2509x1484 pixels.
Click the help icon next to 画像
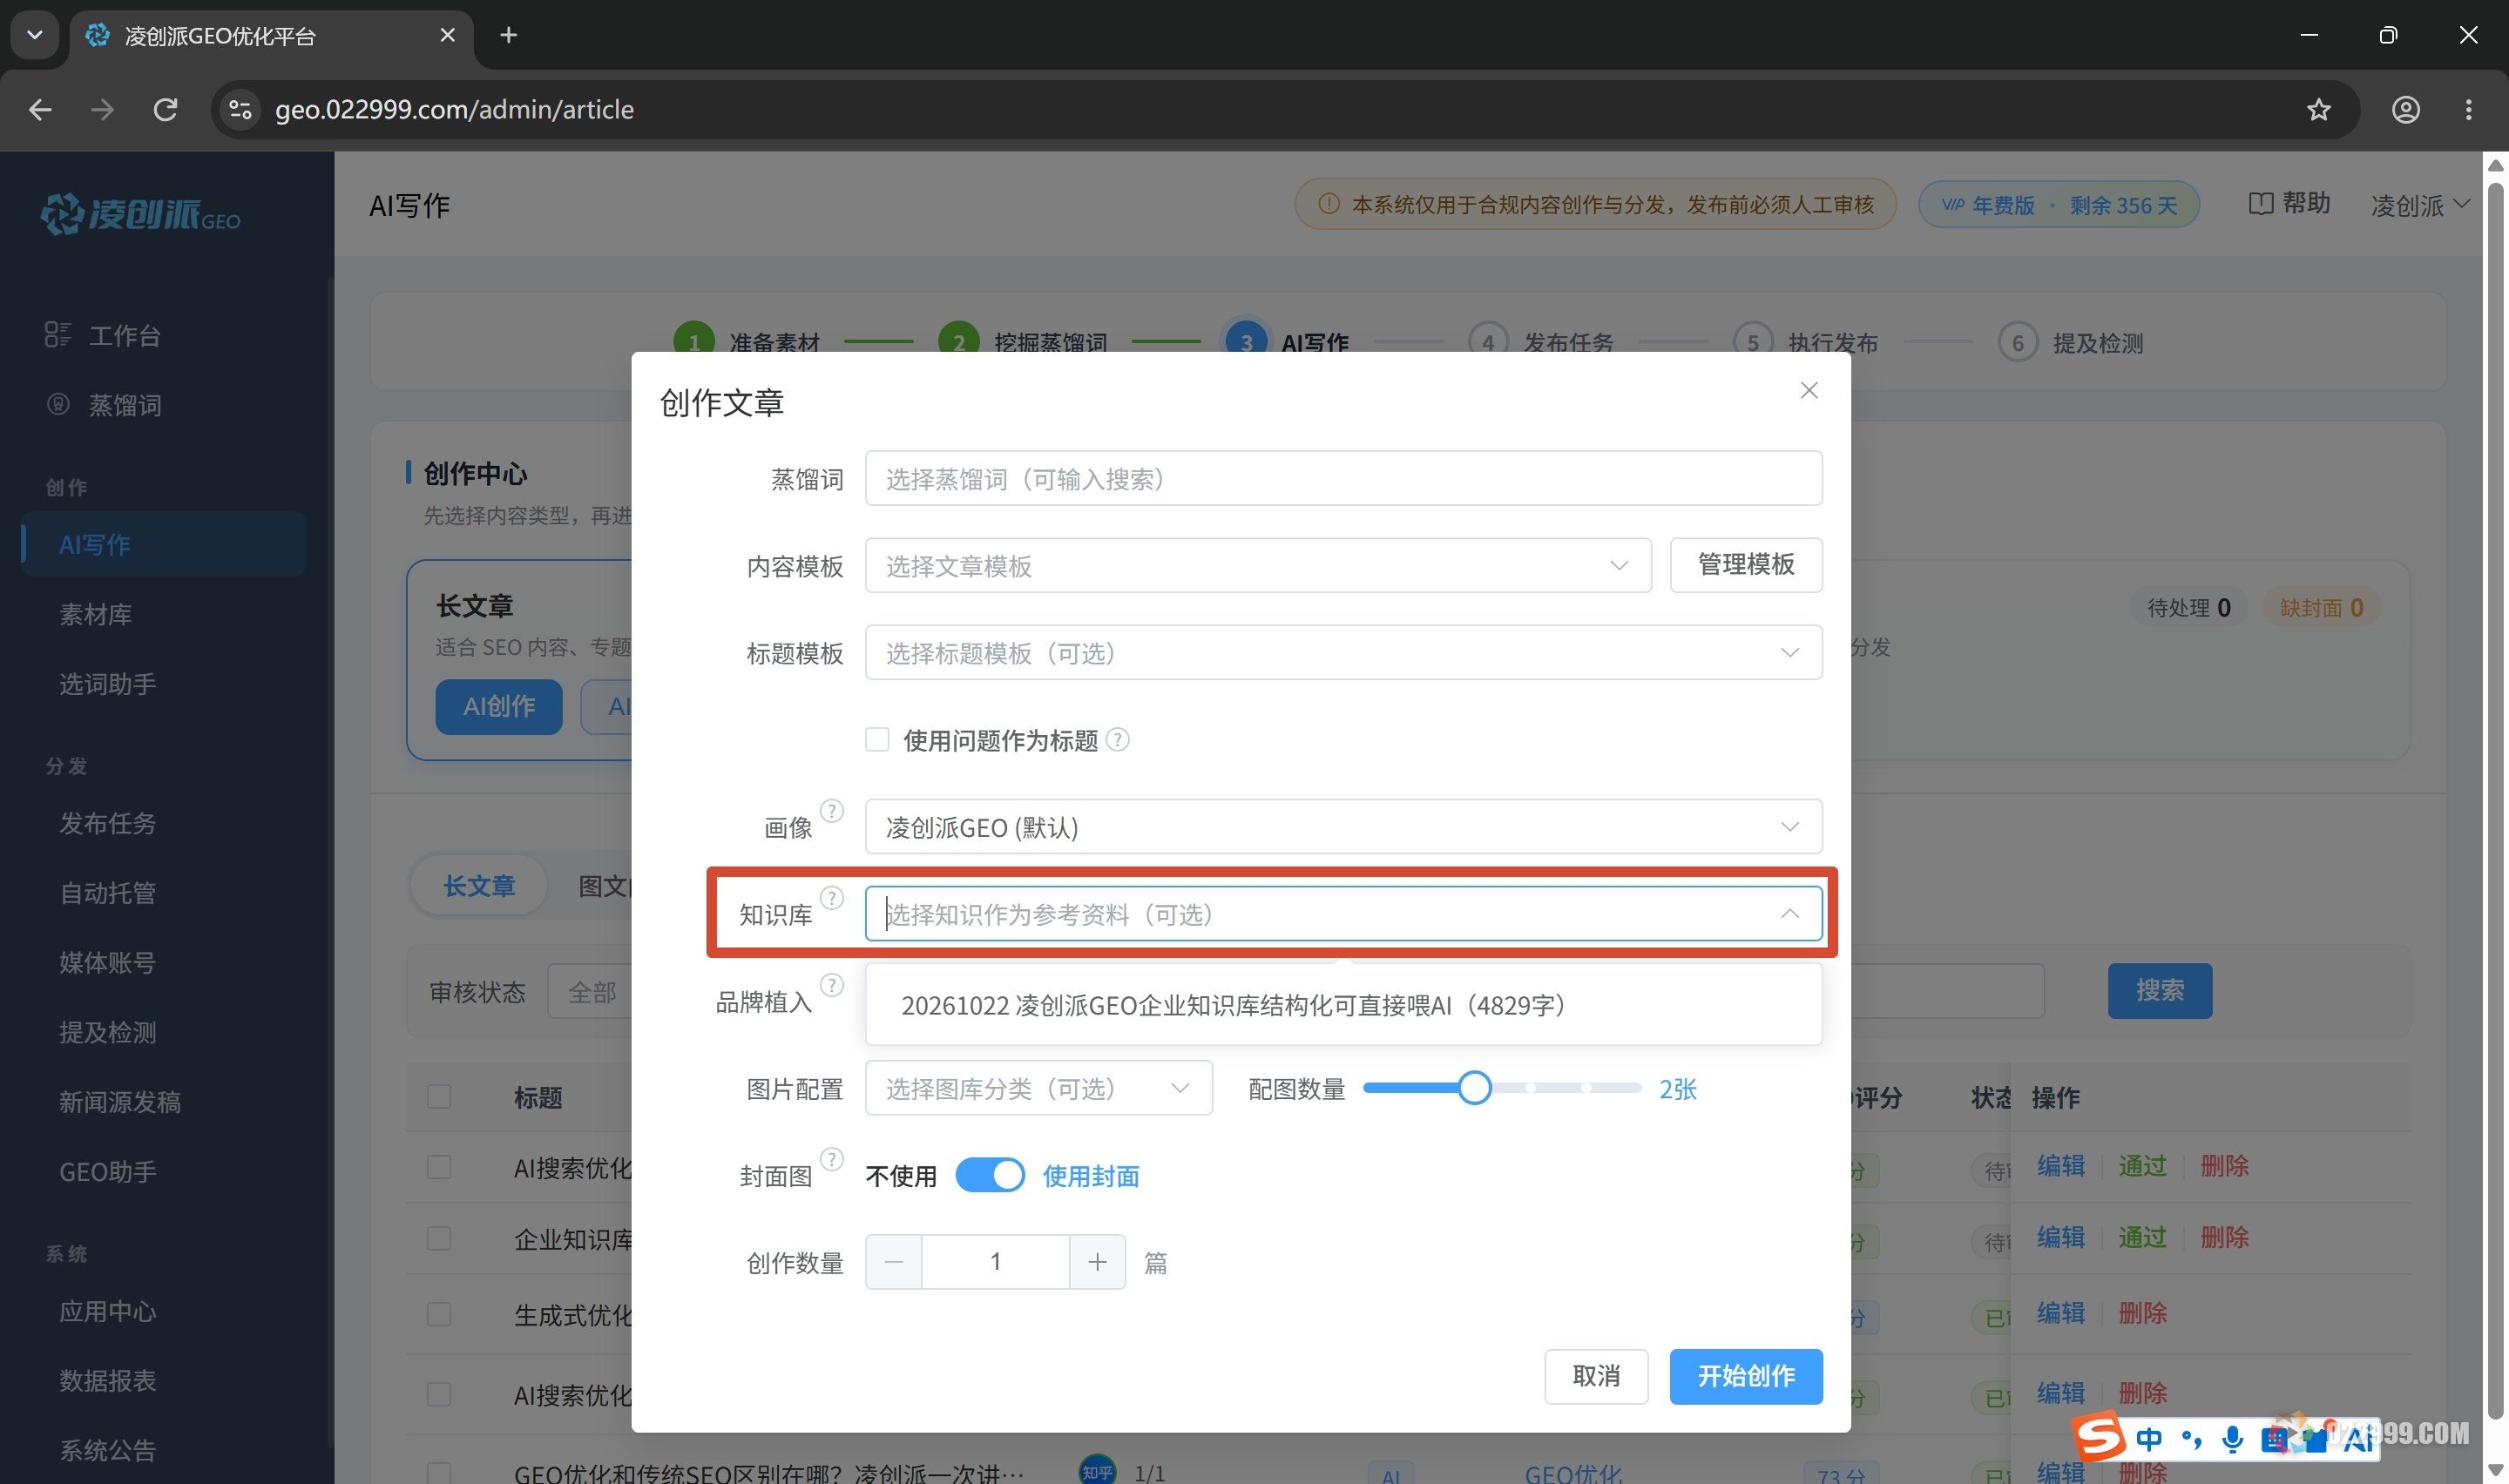[832, 811]
